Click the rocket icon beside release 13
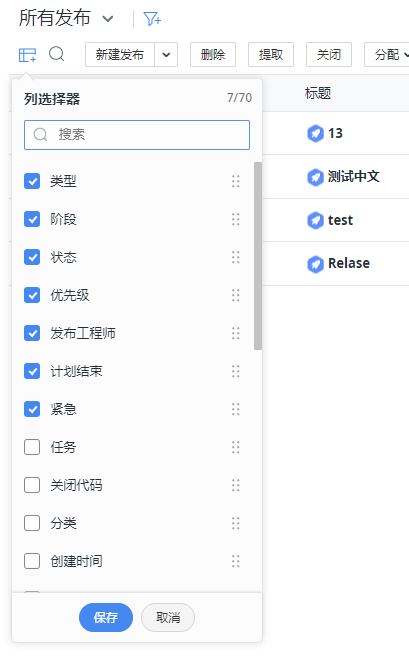Screen dimensions: 409x664 pyautogui.click(x=315, y=133)
